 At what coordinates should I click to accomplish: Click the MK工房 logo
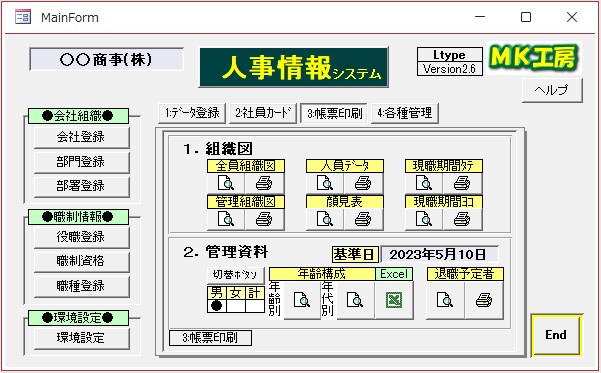click(x=534, y=58)
